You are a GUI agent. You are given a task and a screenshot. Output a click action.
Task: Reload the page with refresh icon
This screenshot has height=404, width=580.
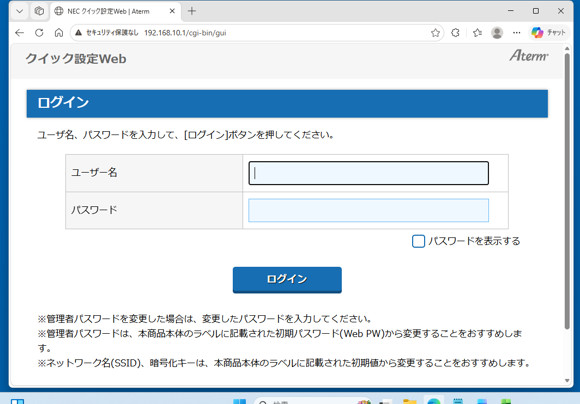click(39, 33)
